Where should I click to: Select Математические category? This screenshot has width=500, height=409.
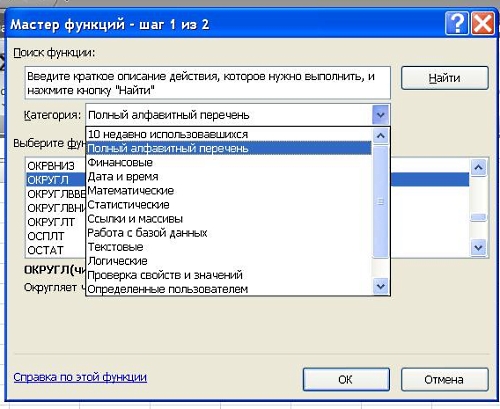(x=131, y=191)
